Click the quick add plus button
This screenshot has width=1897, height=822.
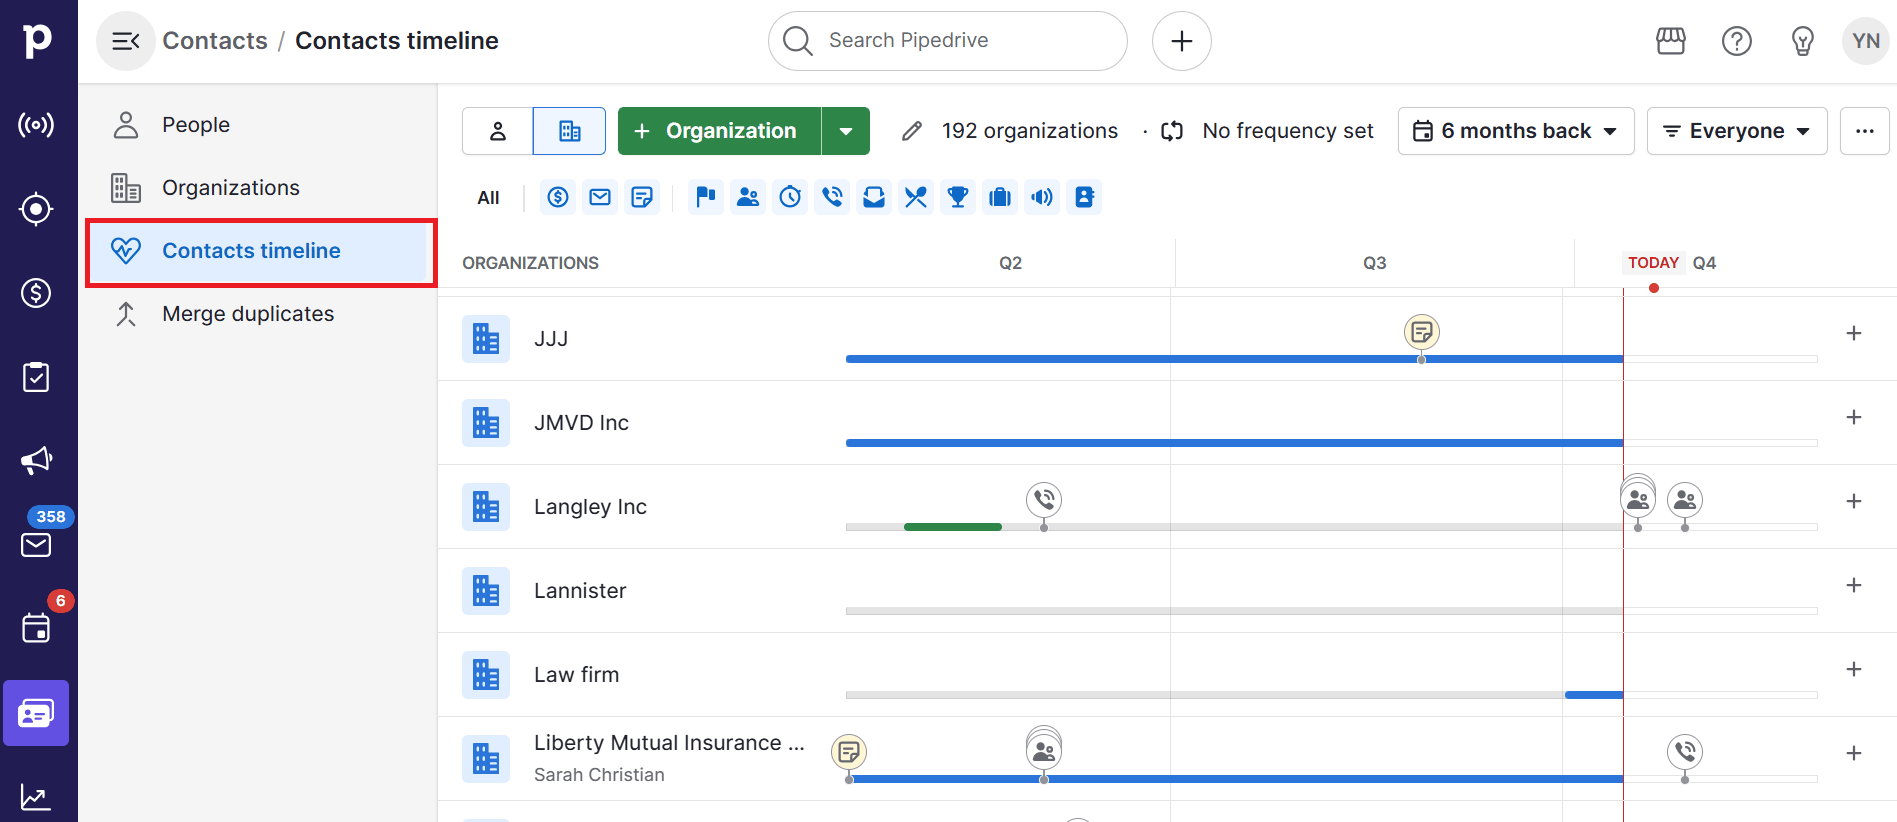[1182, 41]
